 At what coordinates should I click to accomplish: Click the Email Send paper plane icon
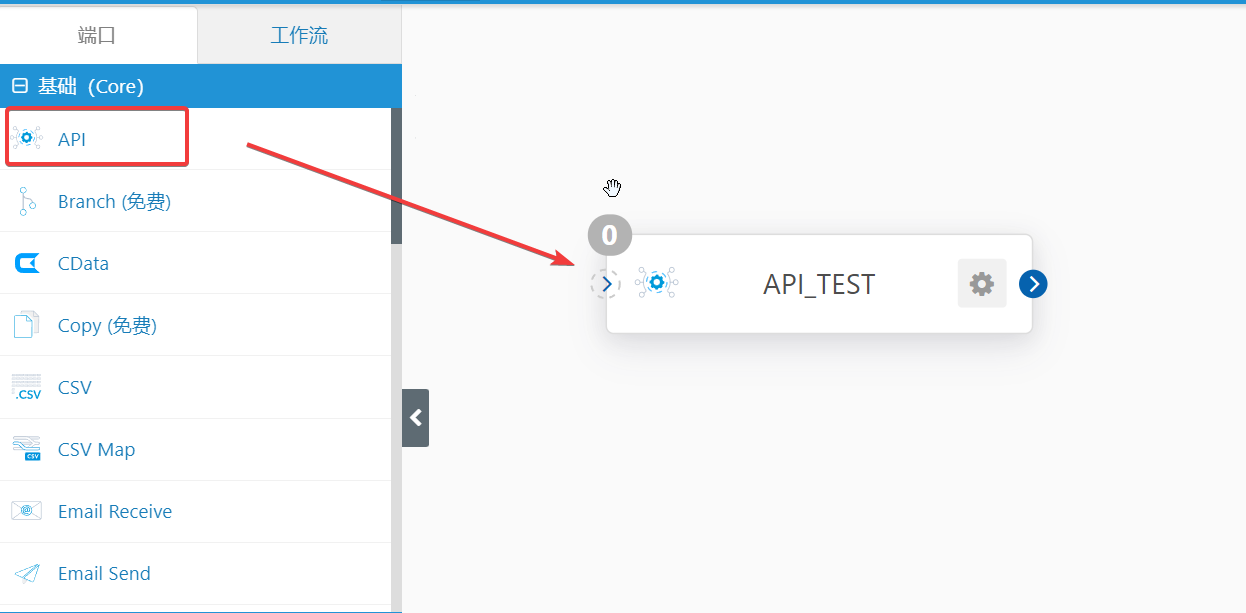(27, 573)
